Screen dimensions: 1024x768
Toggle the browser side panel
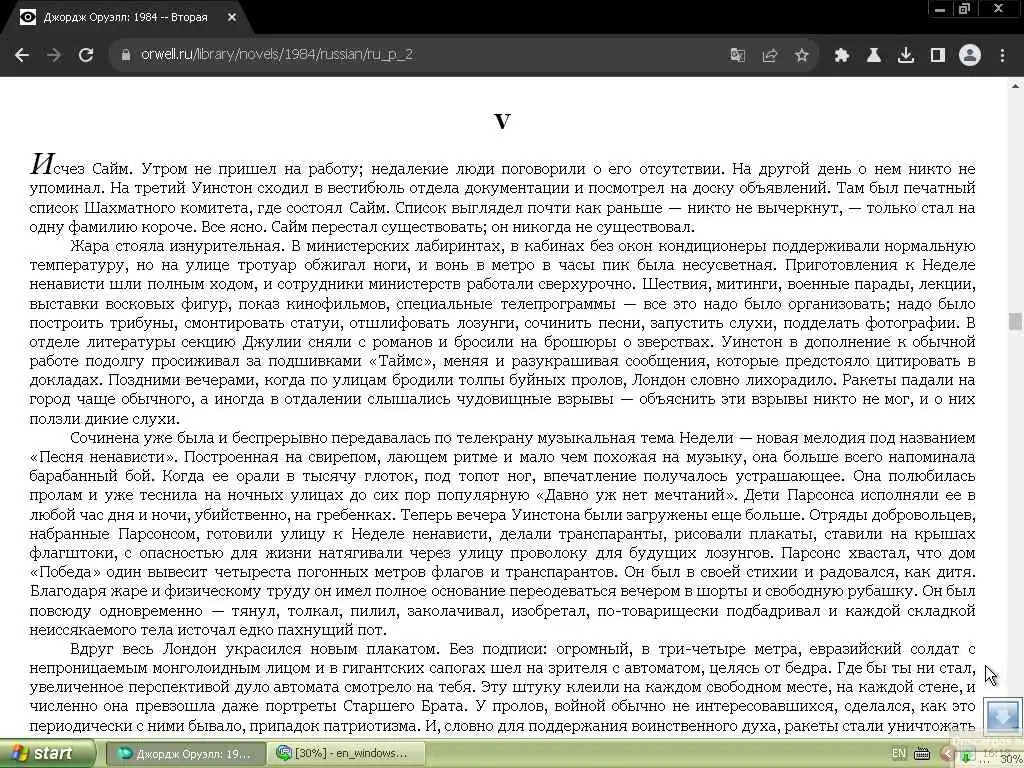click(x=938, y=56)
